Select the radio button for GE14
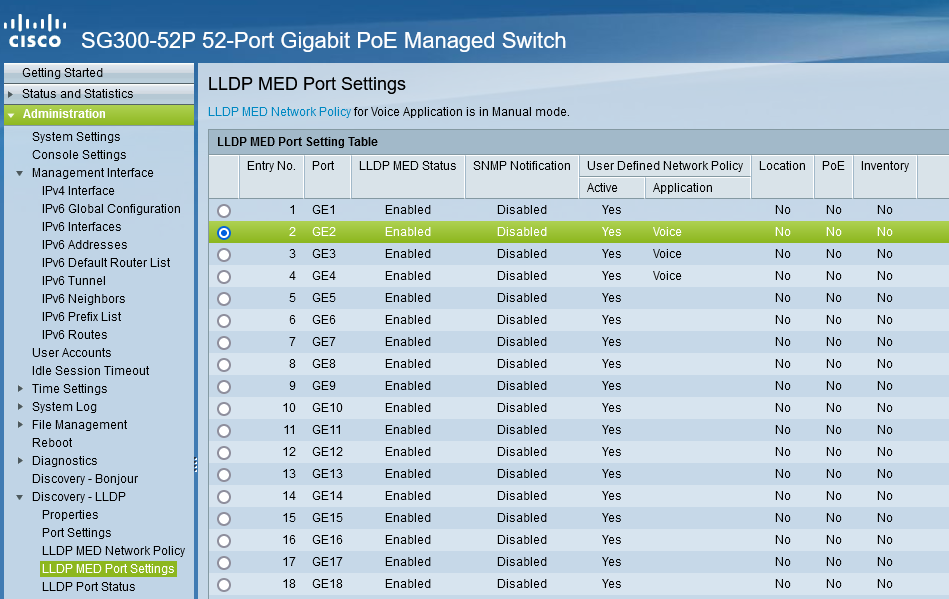 click(x=224, y=497)
